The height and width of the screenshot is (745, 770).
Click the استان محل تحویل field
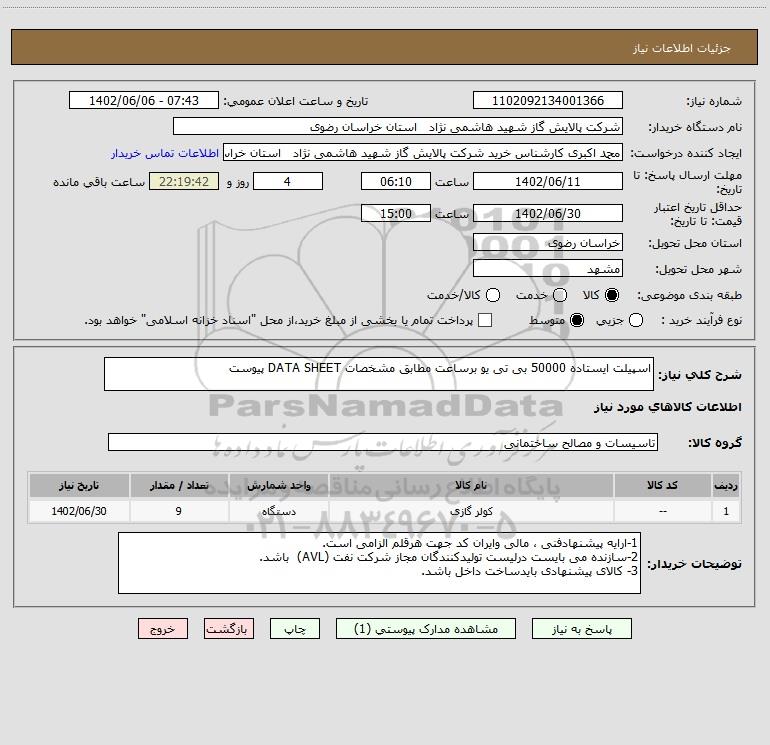pos(547,243)
